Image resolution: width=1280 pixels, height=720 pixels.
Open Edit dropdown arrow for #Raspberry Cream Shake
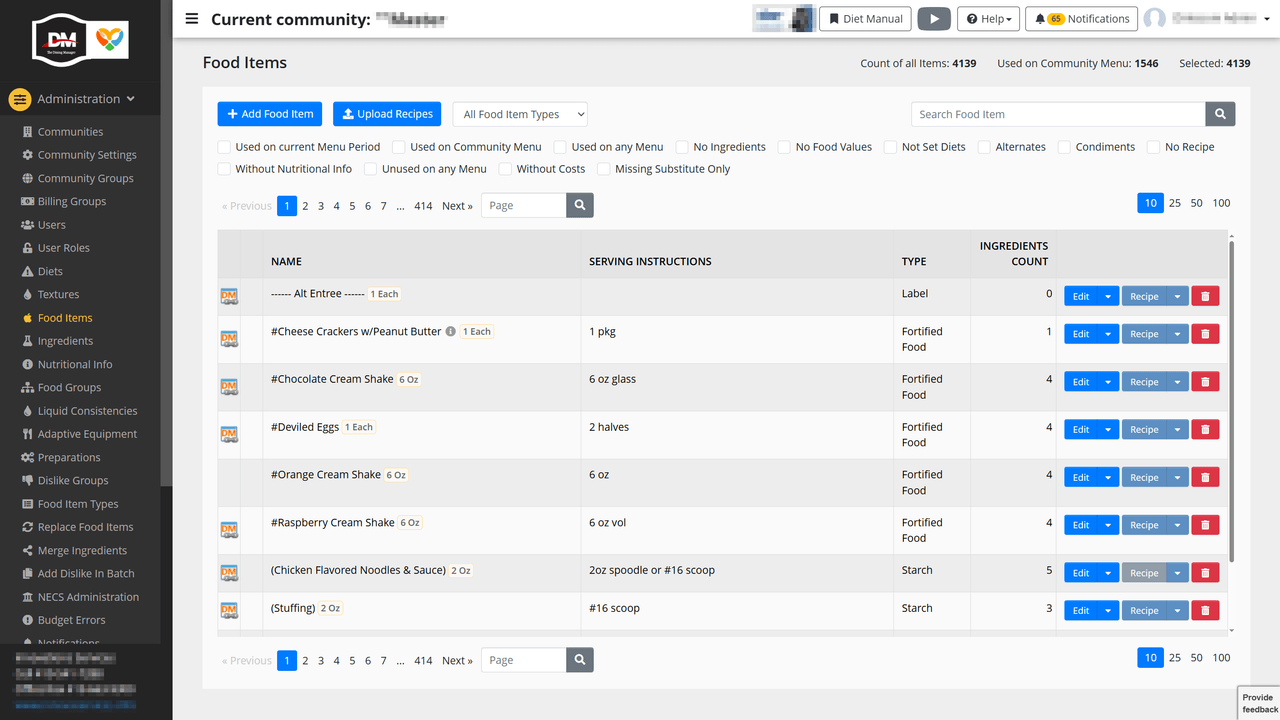tap(1108, 525)
